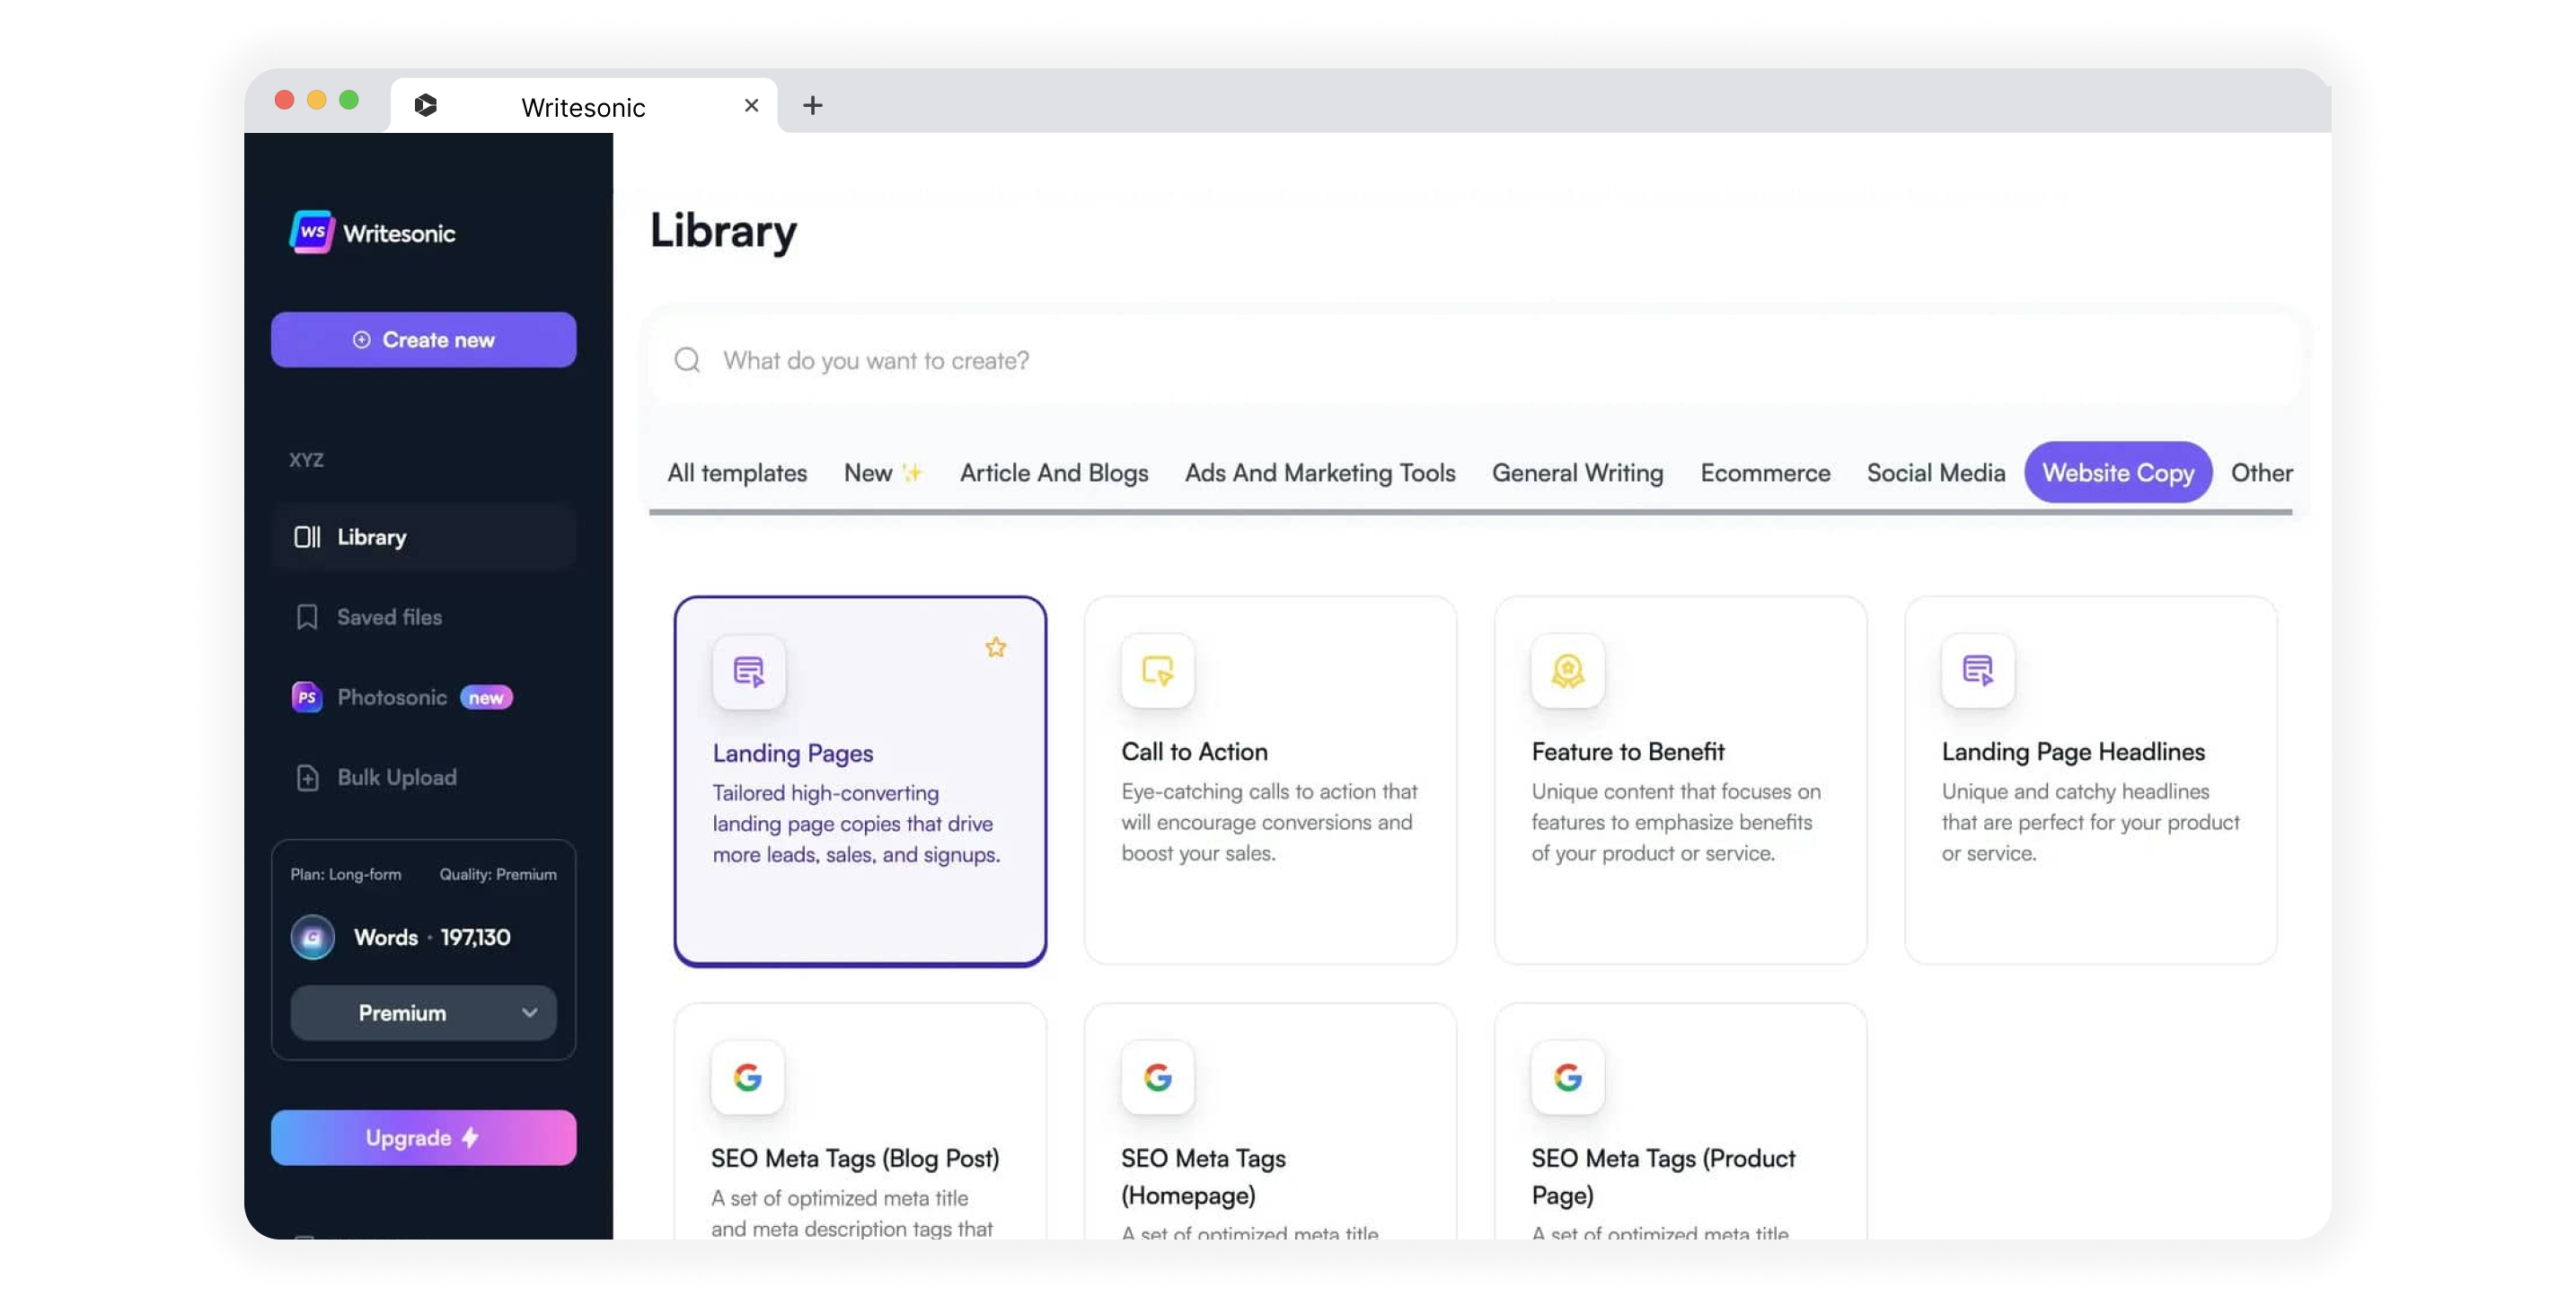Close the Writesonic browser tab
2576x1306 pixels.
click(x=752, y=105)
